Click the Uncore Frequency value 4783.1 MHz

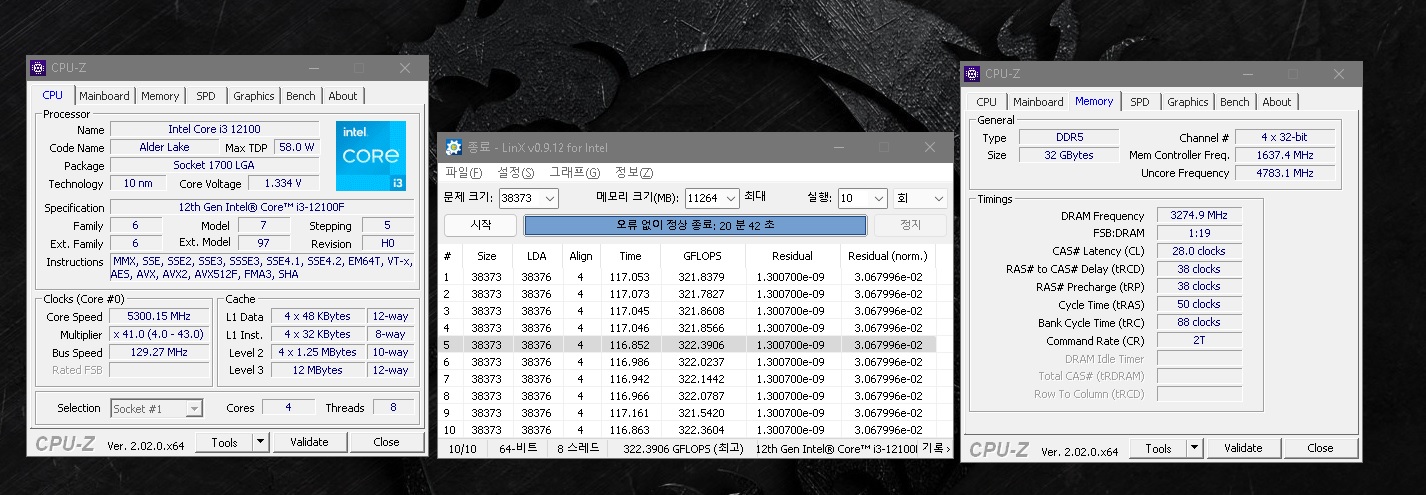pos(1285,173)
